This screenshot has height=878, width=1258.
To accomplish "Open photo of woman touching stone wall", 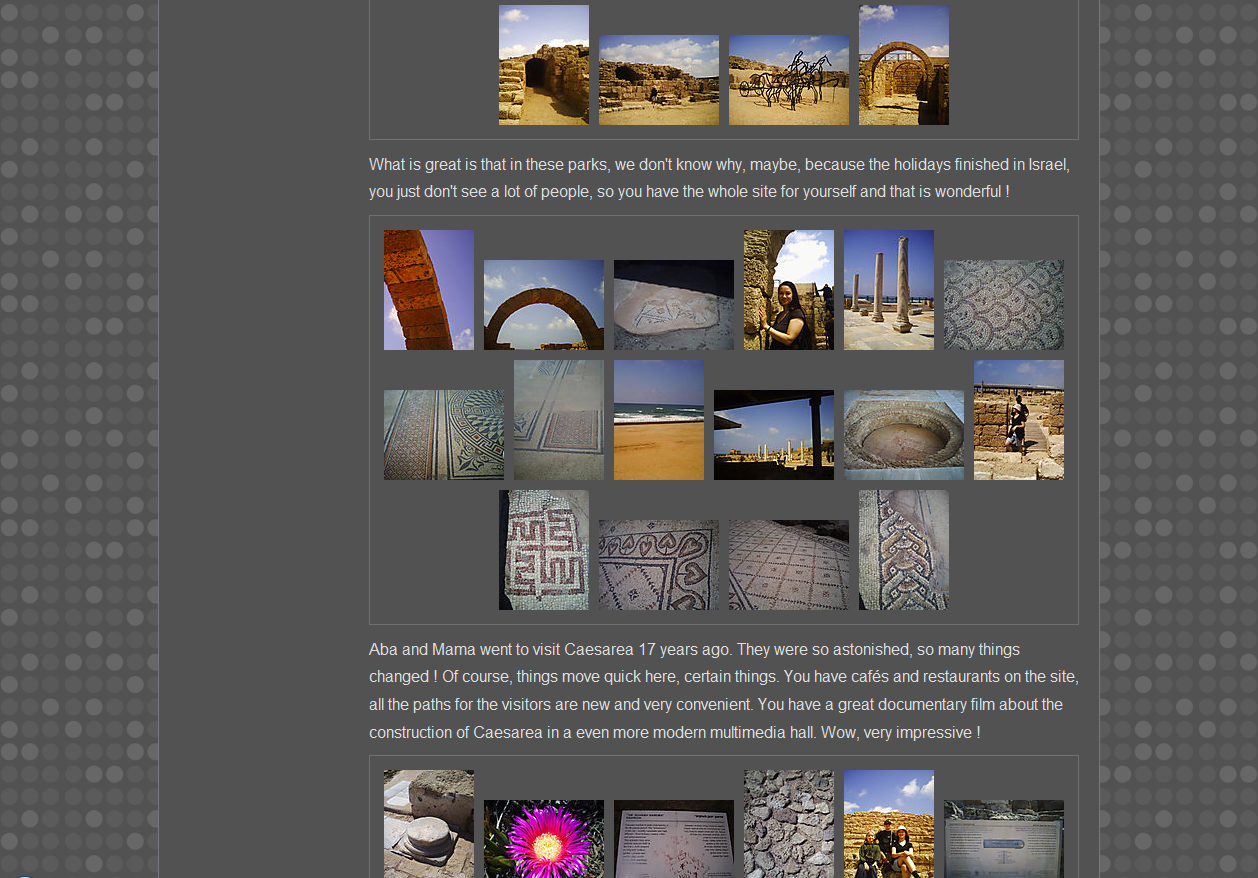I will point(788,290).
